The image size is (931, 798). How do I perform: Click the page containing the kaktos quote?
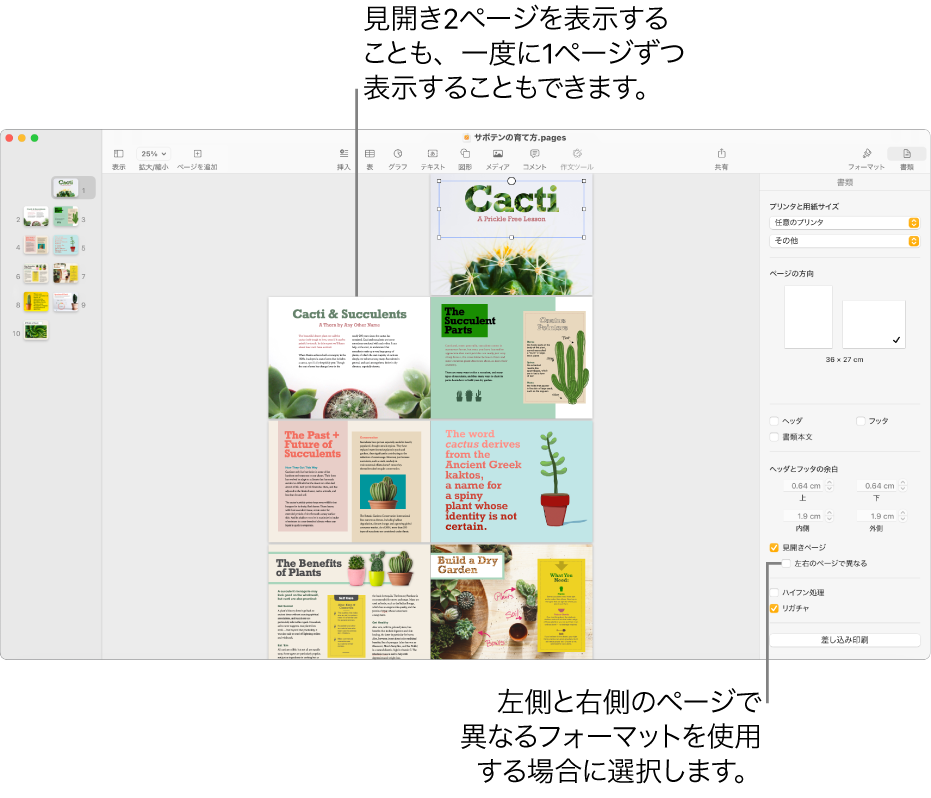click(511, 482)
